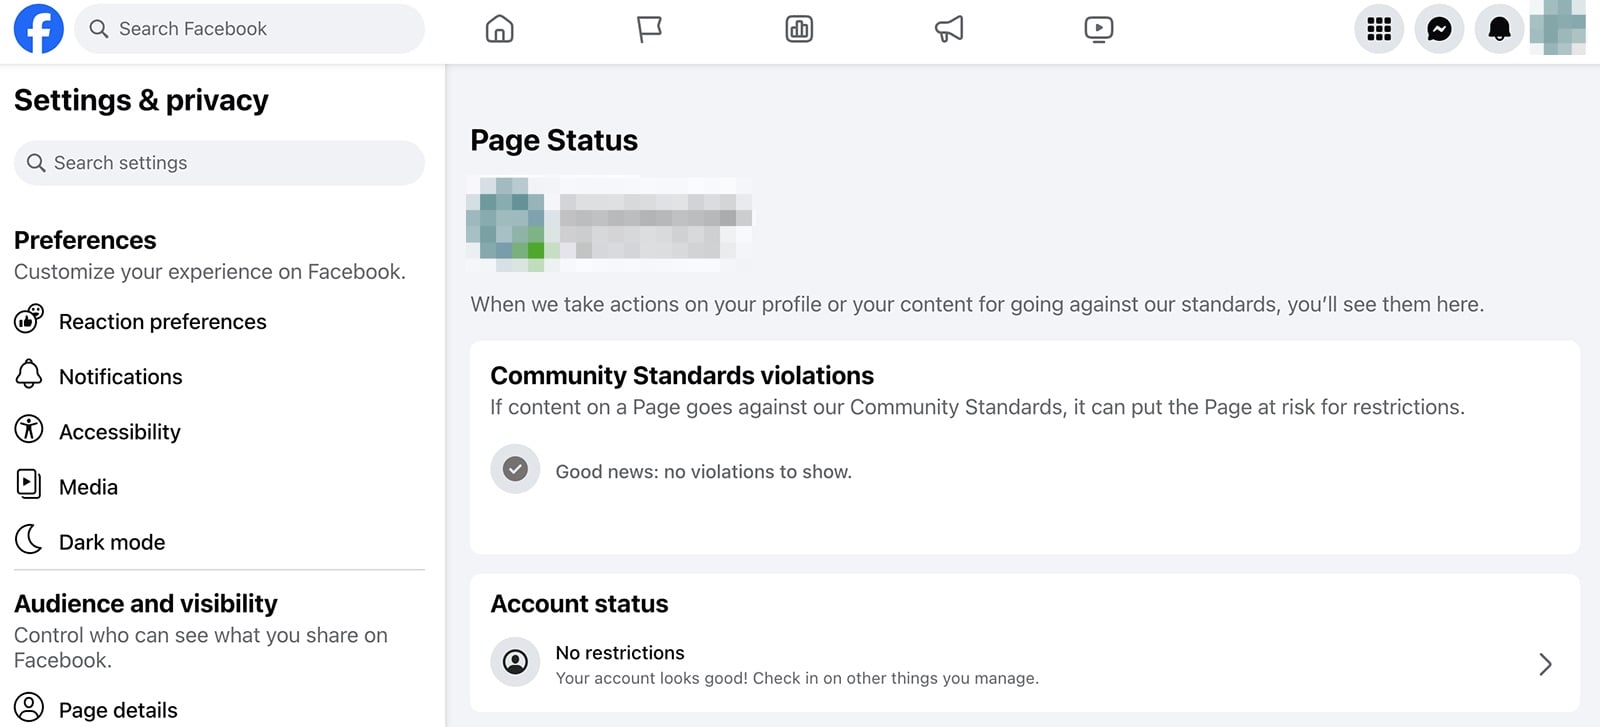Click the Pages flag icon
Screen dimensions: 1600x727
pos(649,29)
